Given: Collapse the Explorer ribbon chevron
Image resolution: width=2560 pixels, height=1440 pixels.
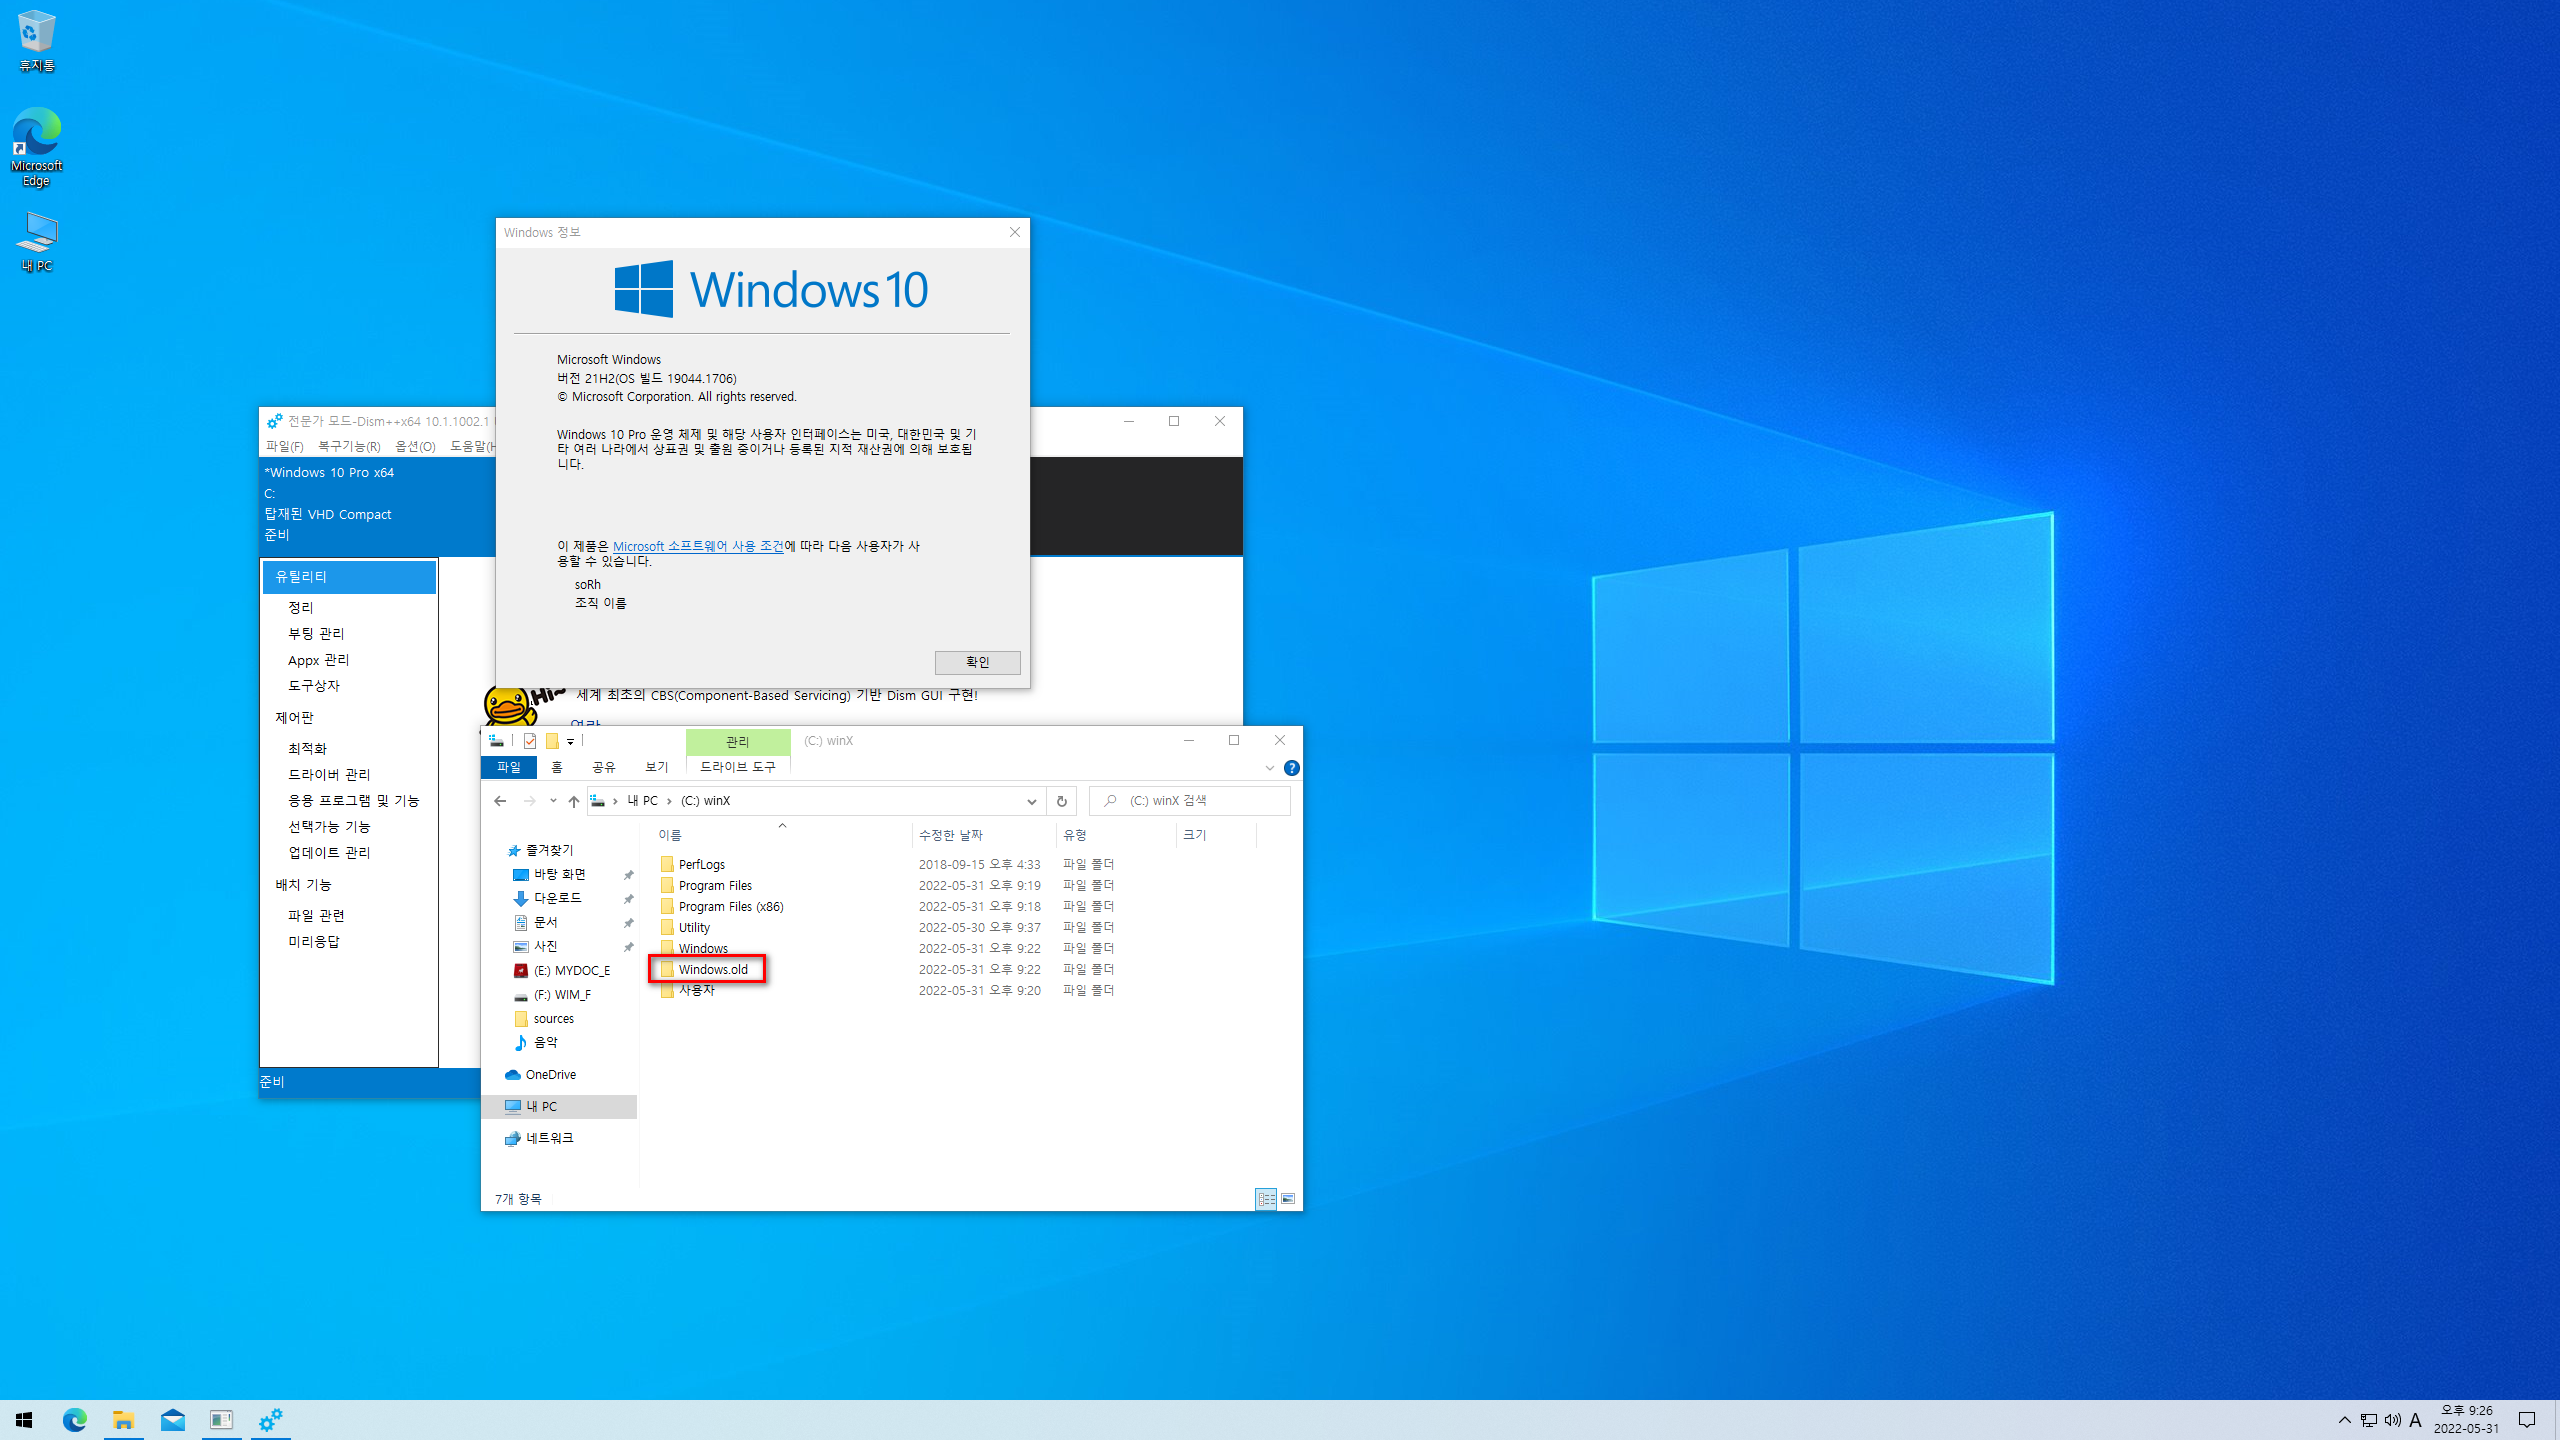Looking at the screenshot, I should (x=1270, y=768).
